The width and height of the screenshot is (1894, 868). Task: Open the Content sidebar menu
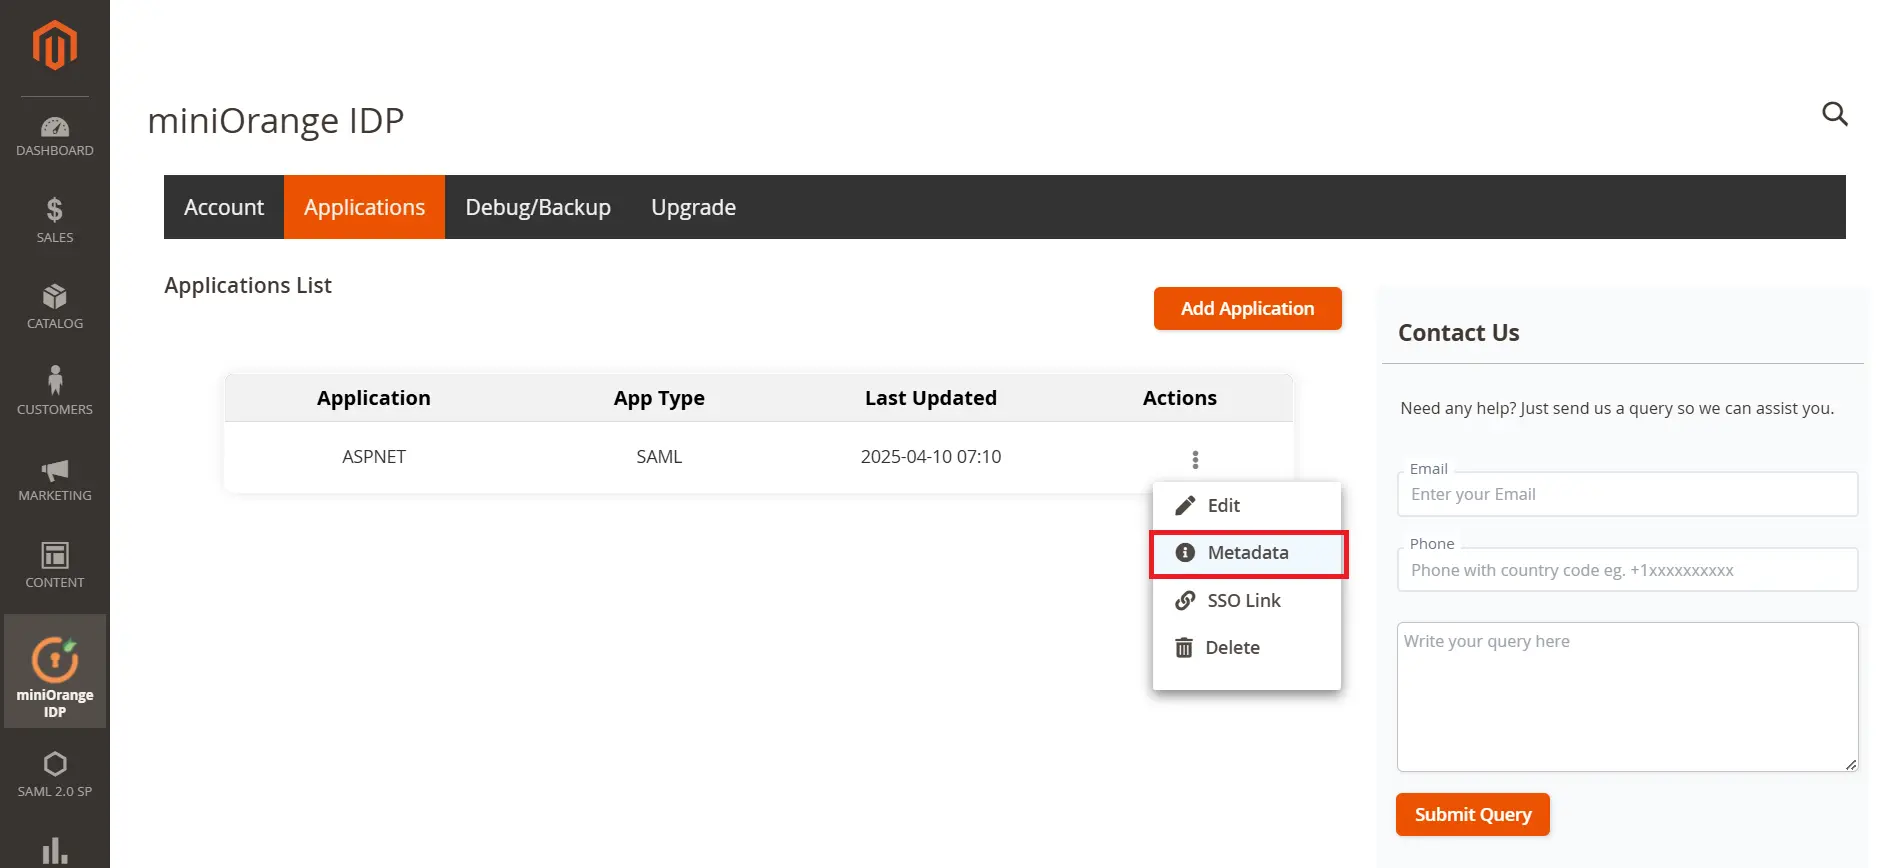pyautogui.click(x=55, y=565)
